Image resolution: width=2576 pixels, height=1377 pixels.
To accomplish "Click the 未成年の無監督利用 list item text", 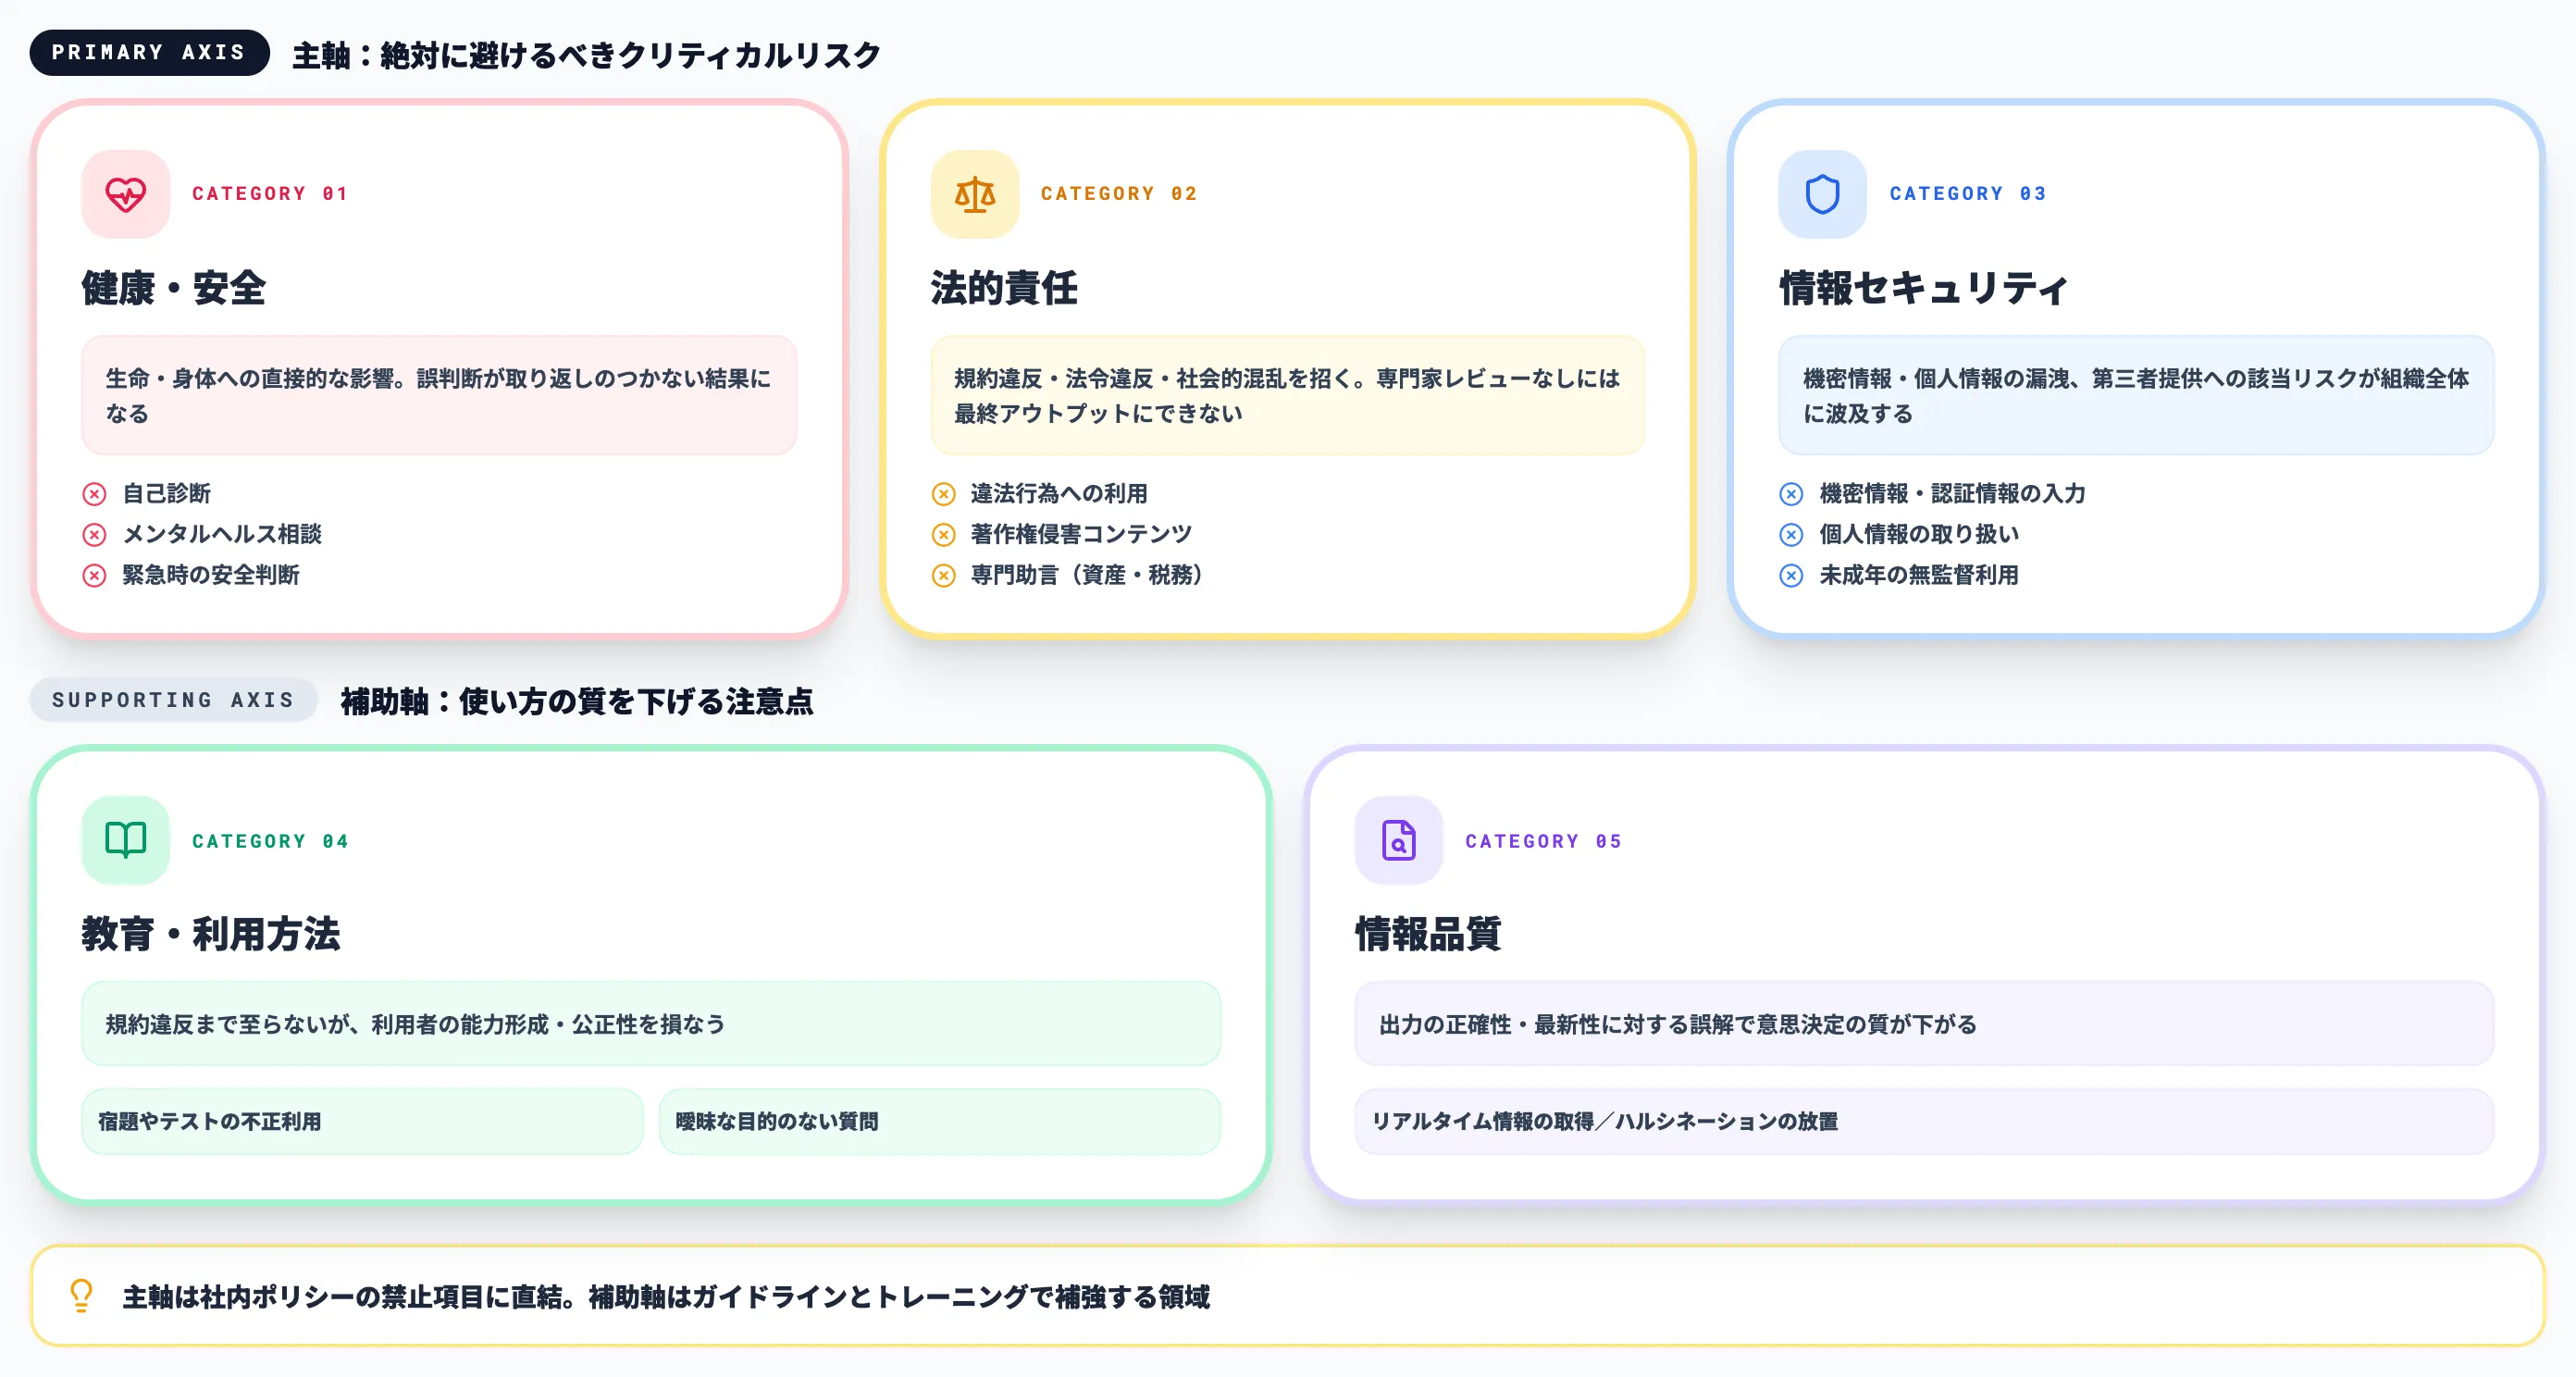I will pyautogui.click(x=1919, y=575).
